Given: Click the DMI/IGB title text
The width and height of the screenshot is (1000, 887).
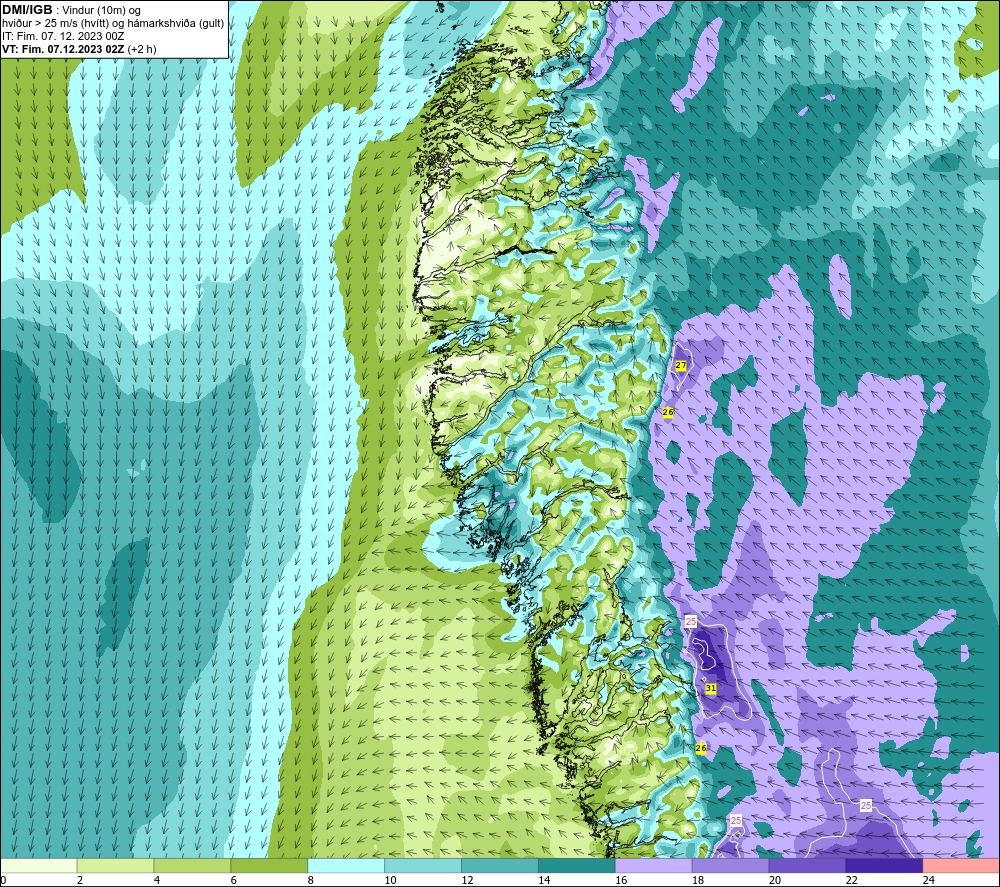Looking at the screenshot, I should [x=27, y=10].
